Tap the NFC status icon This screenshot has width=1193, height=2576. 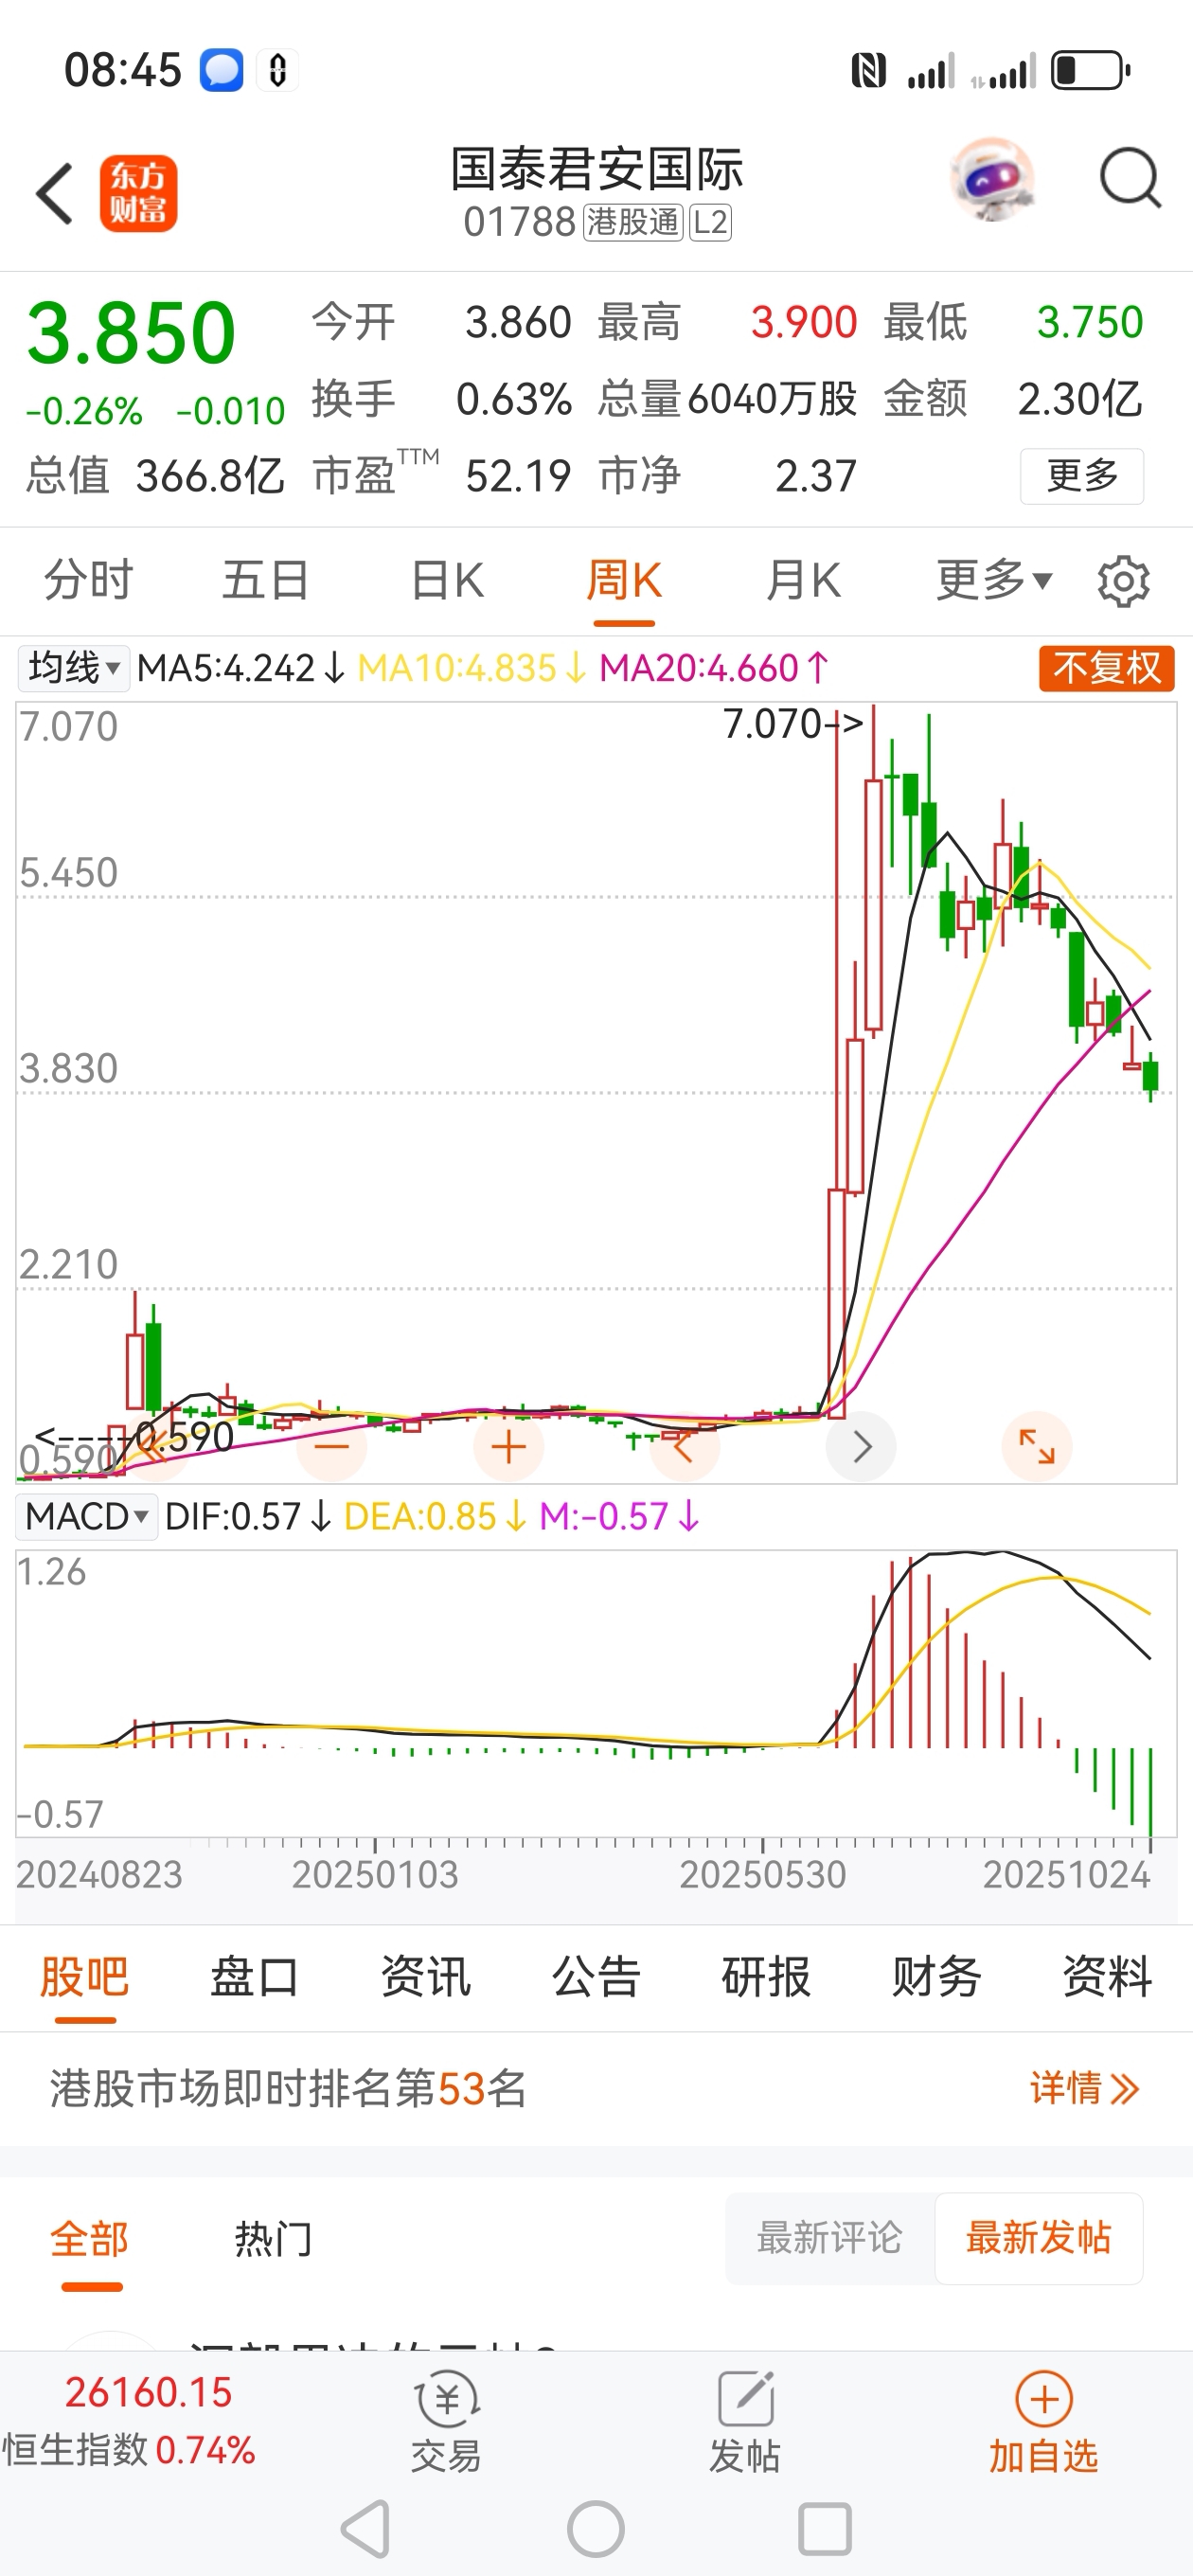tap(868, 71)
